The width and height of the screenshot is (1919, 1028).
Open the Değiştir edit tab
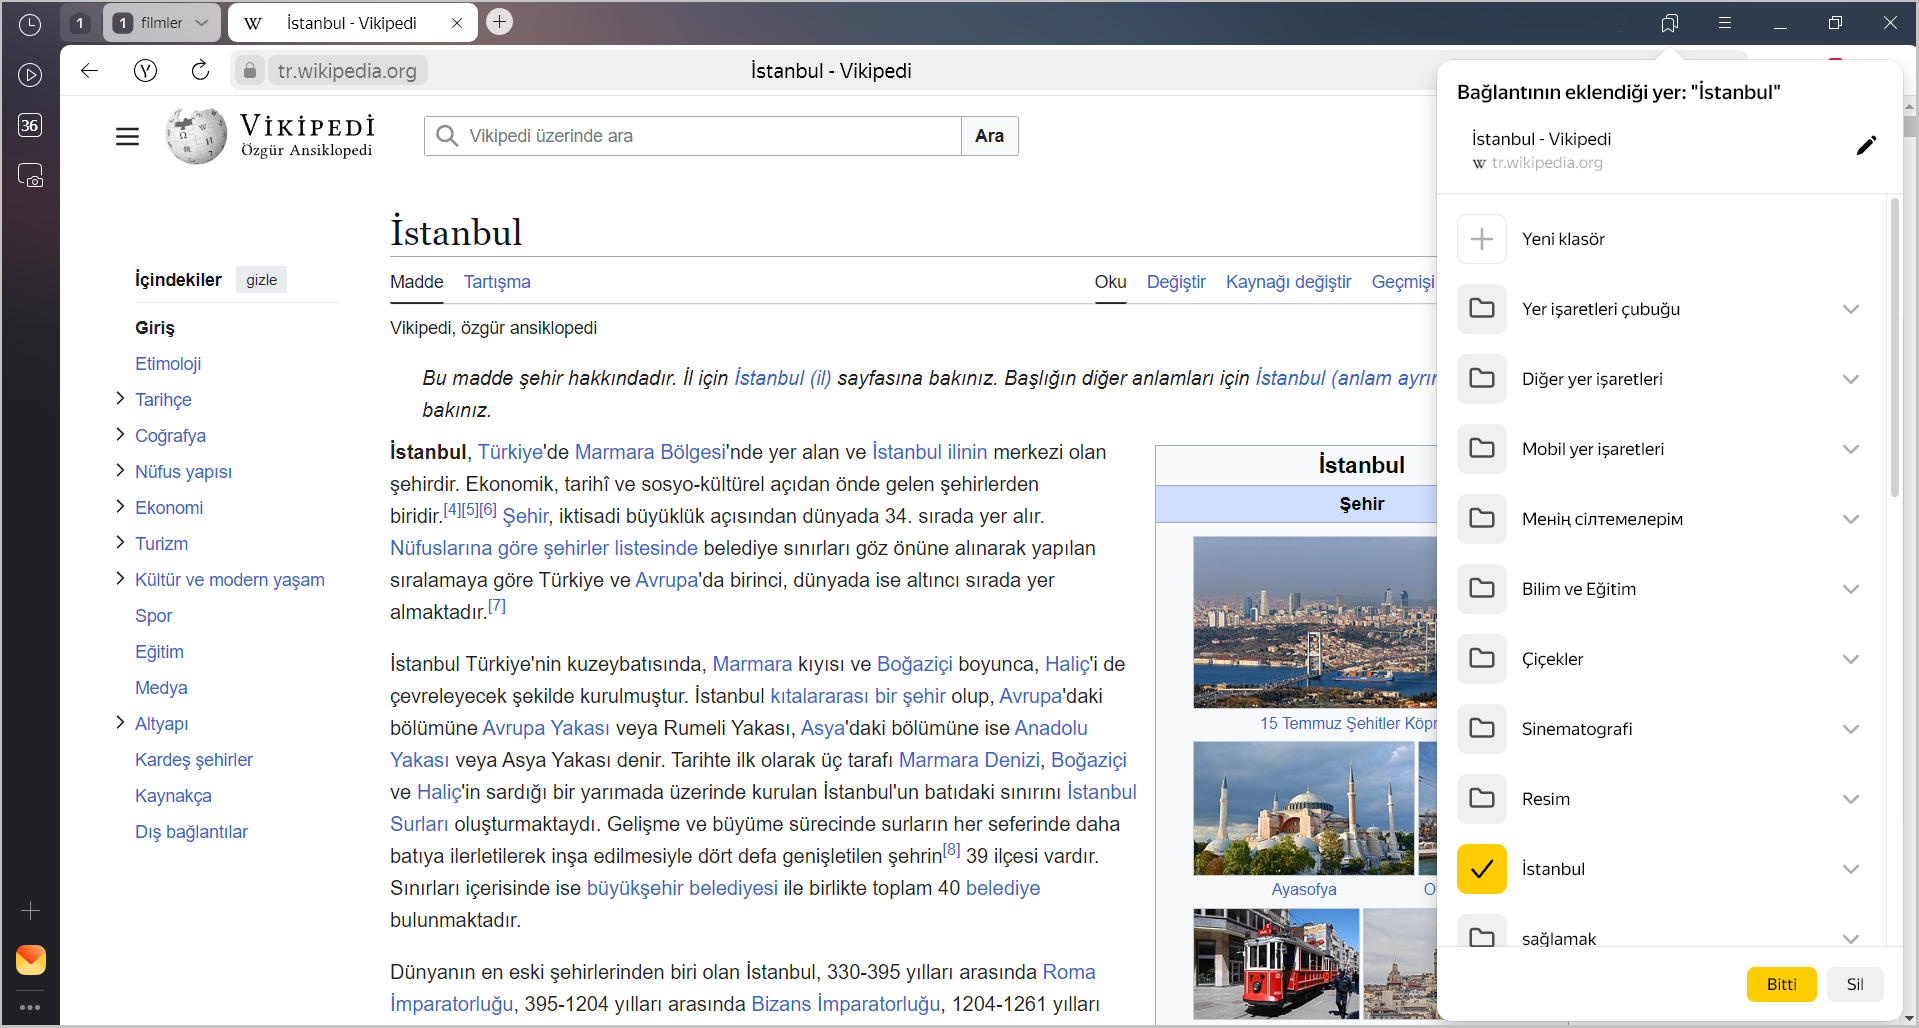[x=1175, y=282]
